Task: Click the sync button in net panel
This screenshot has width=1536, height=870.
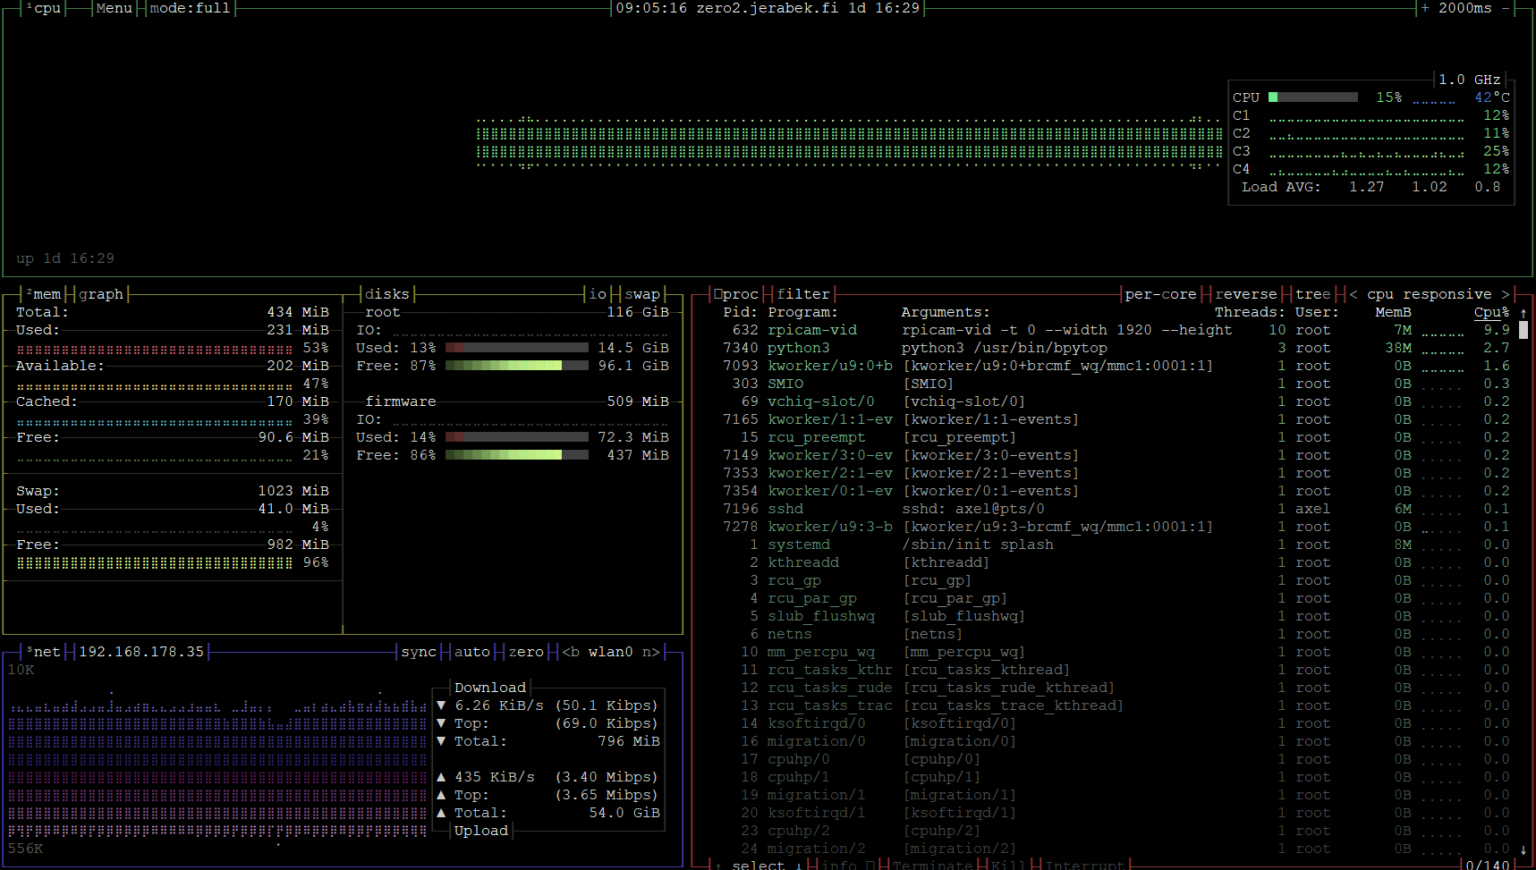Action: click(x=418, y=652)
